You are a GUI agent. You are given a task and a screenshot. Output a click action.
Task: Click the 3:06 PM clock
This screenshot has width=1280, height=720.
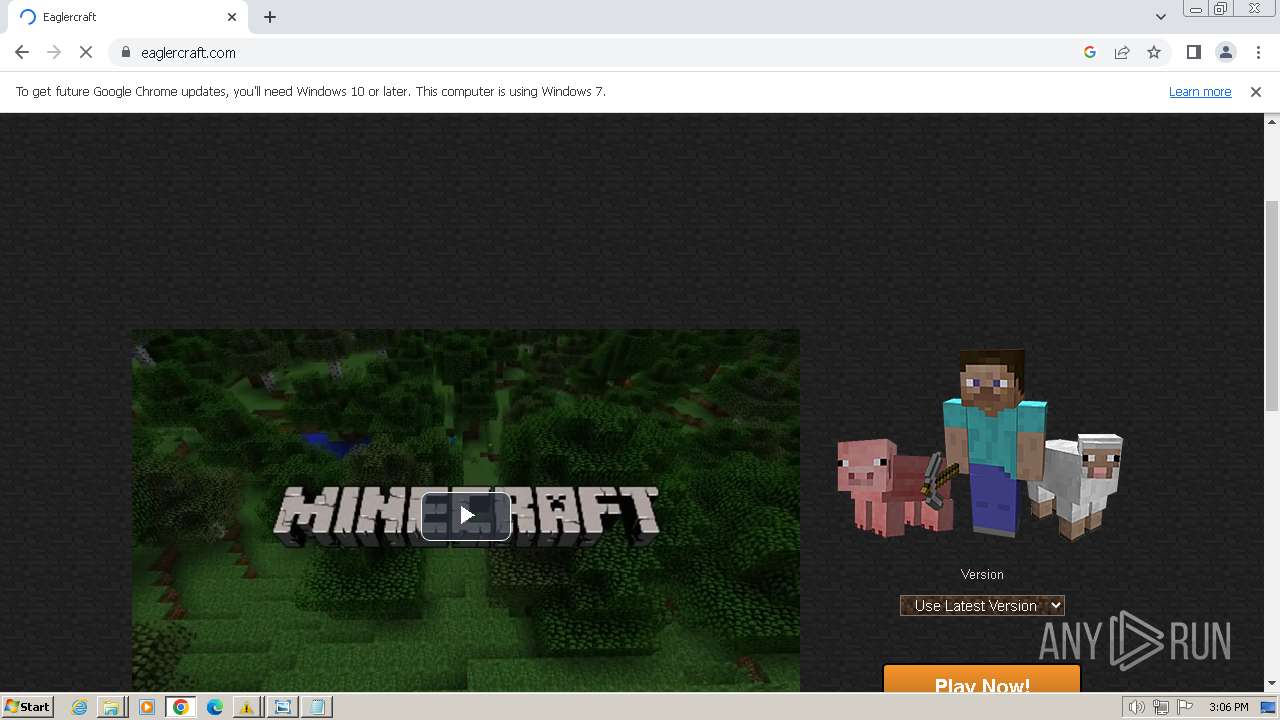tap(1228, 707)
